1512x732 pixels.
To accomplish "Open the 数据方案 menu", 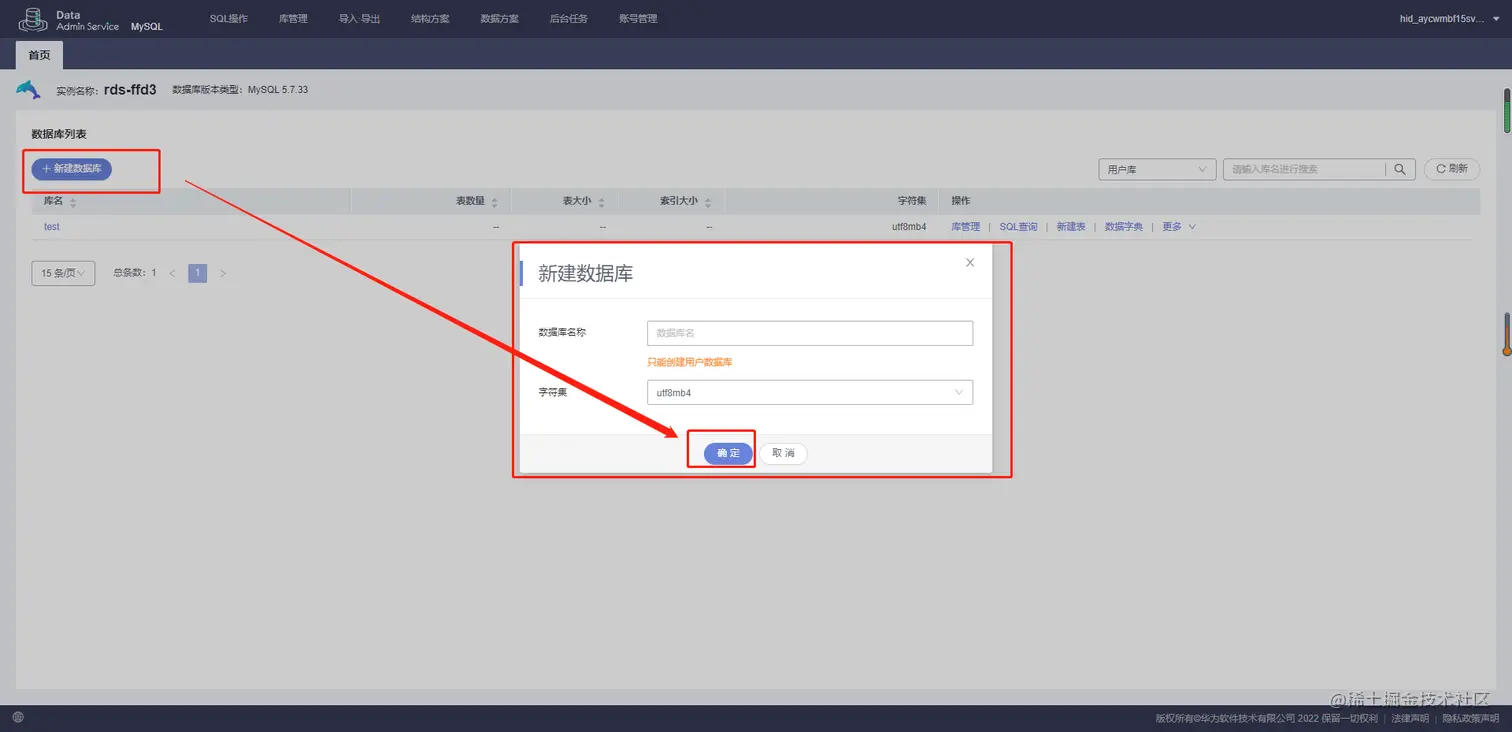I will point(500,19).
